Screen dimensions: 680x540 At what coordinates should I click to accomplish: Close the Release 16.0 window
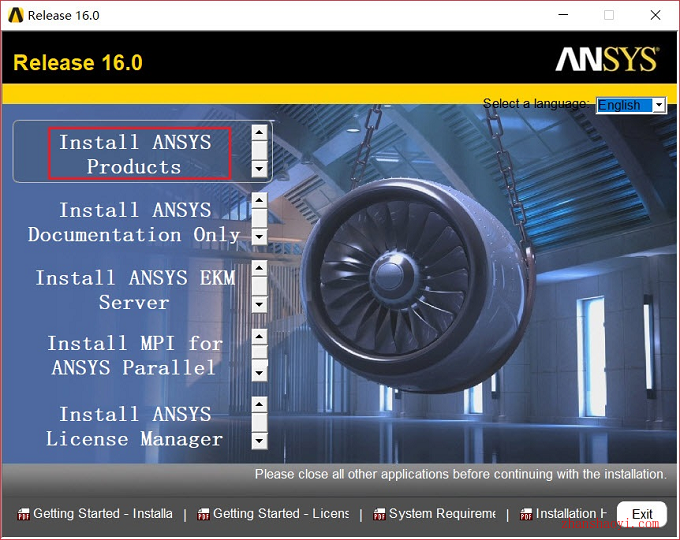(655, 15)
